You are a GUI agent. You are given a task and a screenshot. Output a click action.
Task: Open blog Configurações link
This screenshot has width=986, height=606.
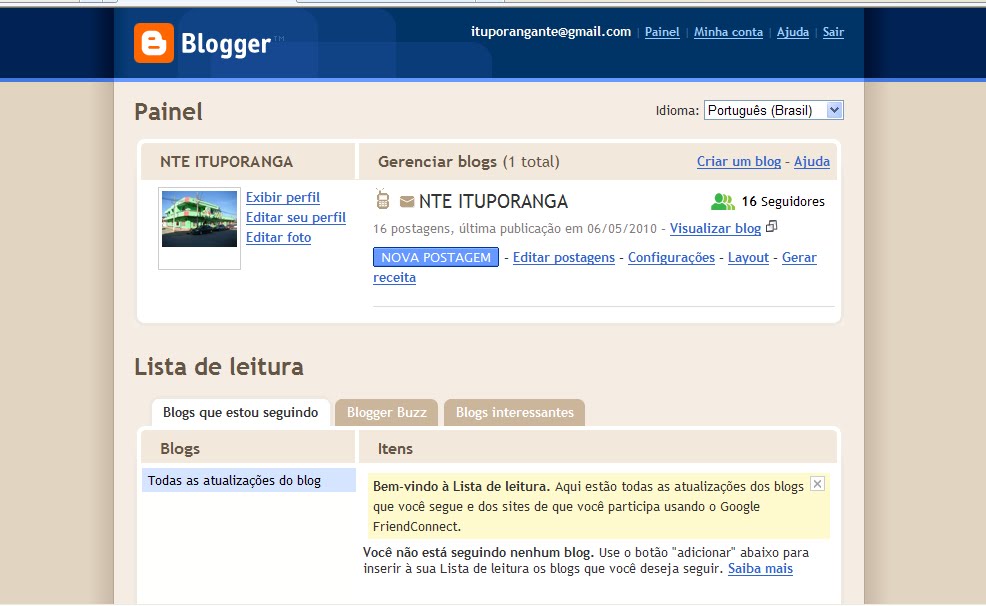point(671,257)
